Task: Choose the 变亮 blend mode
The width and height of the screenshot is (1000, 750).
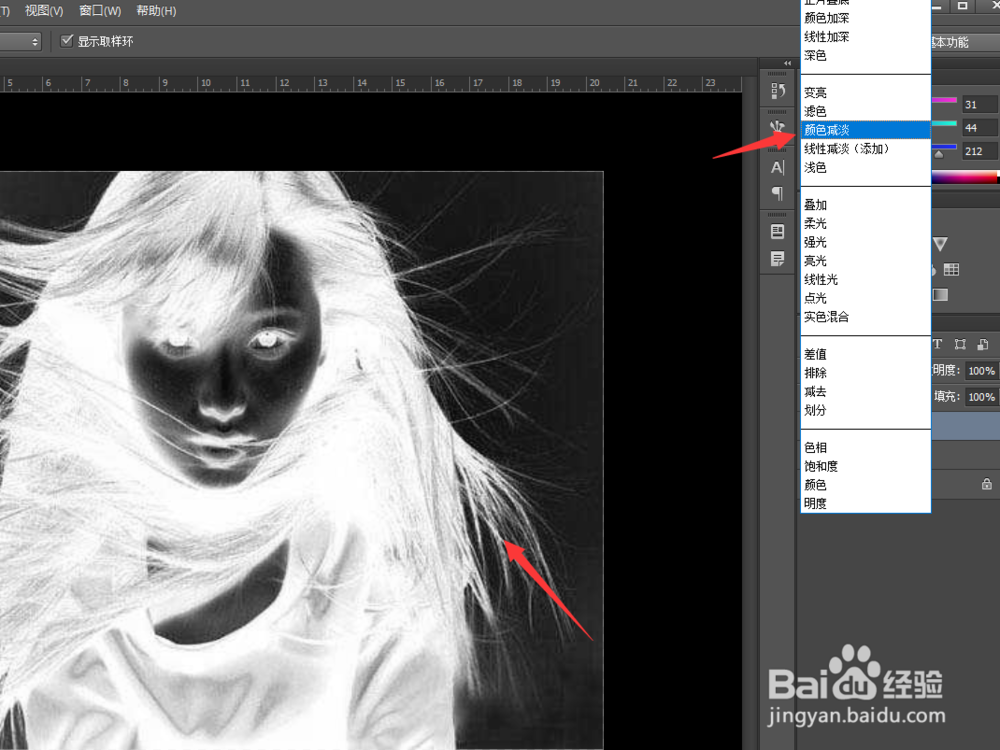Action: click(x=865, y=92)
